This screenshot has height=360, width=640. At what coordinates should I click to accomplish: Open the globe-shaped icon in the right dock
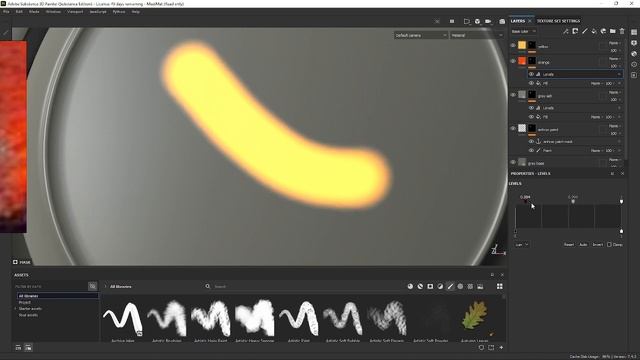pos(634,53)
